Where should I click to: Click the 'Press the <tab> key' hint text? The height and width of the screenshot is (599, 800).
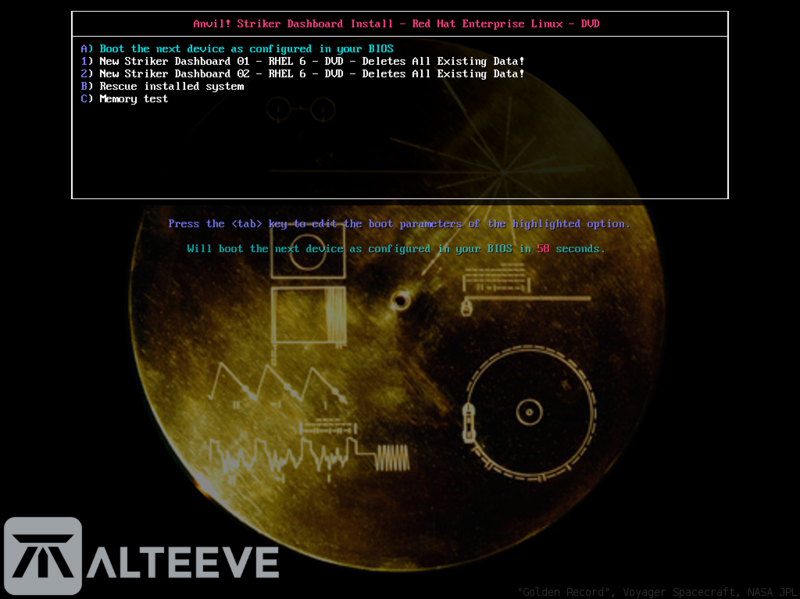(399, 224)
